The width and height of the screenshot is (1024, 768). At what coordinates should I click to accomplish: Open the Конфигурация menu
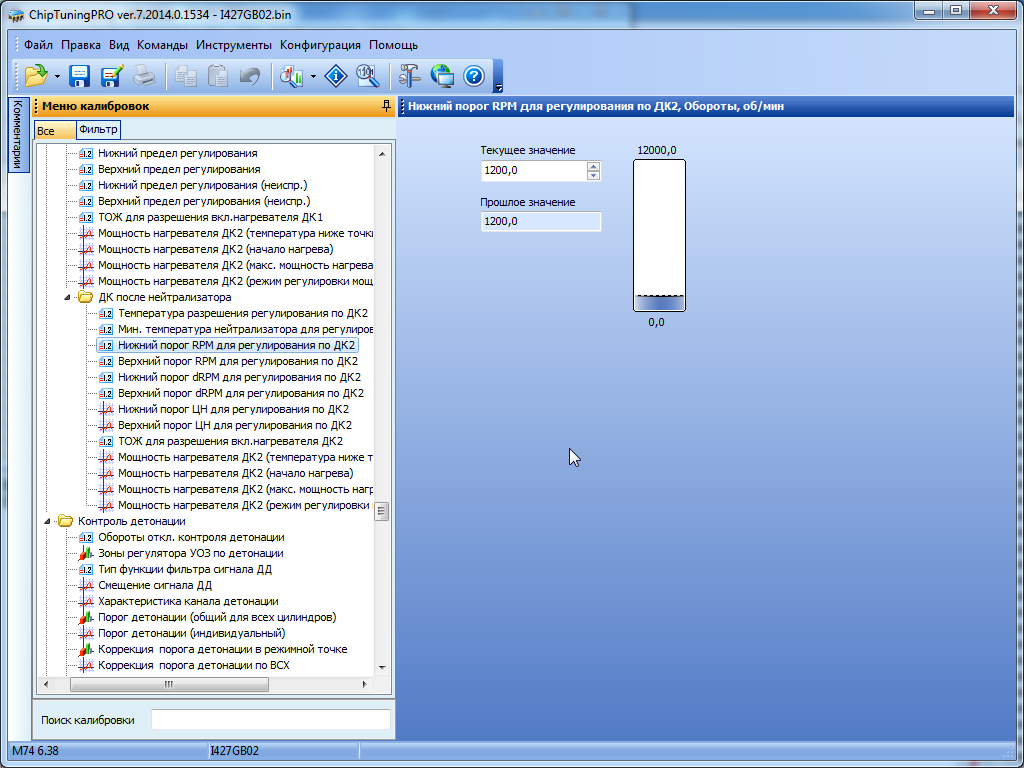coord(320,45)
